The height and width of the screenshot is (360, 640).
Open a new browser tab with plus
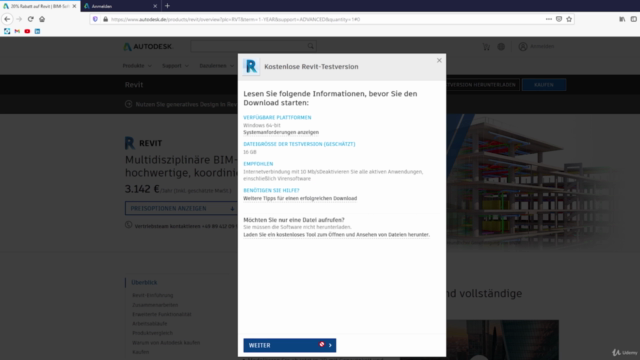tap(167, 6)
